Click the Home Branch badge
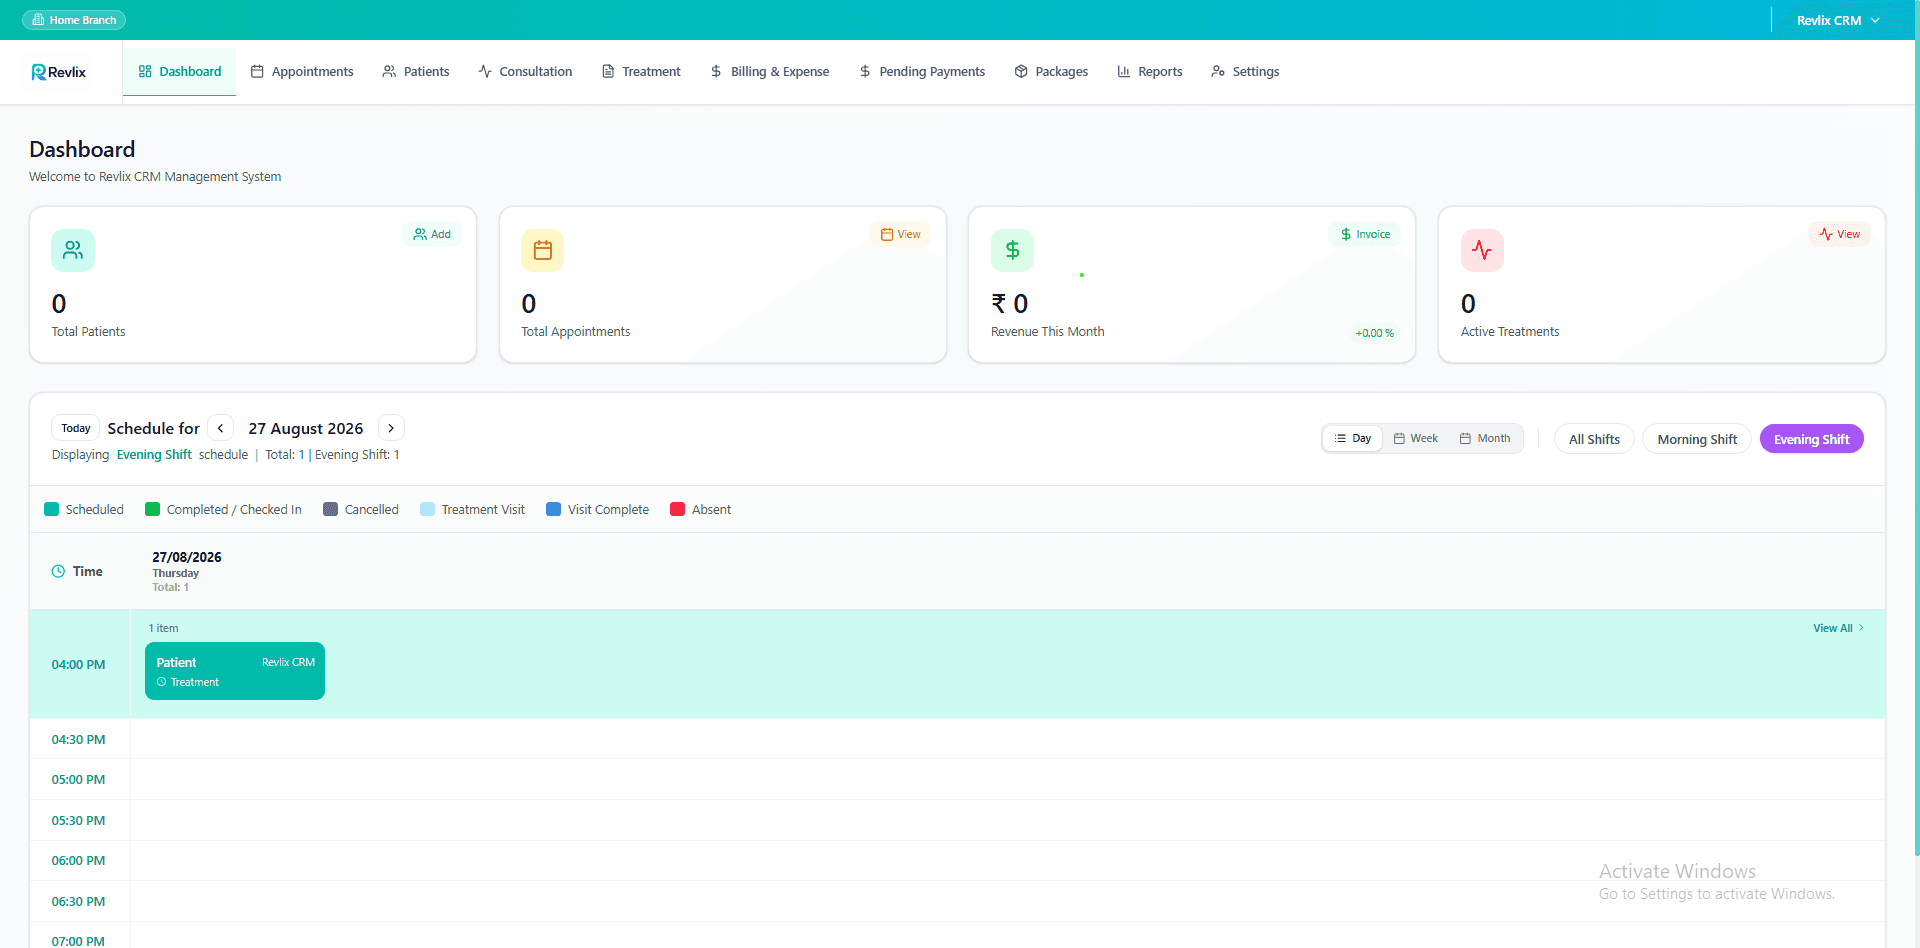The width and height of the screenshot is (1920, 948). tap(74, 20)
